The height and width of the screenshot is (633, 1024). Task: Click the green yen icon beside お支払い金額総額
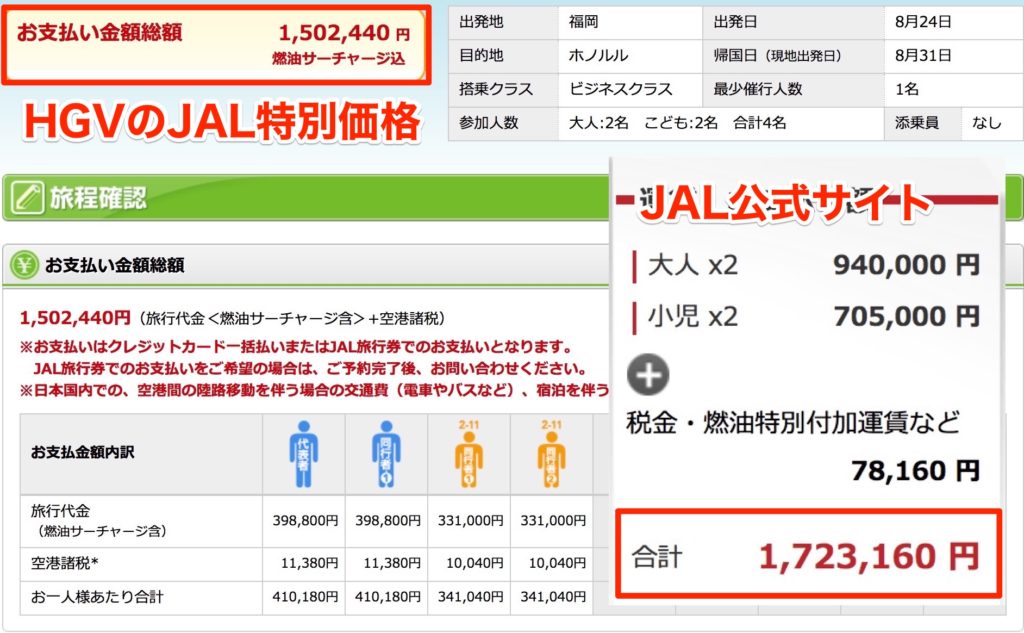tap(24, 265)
